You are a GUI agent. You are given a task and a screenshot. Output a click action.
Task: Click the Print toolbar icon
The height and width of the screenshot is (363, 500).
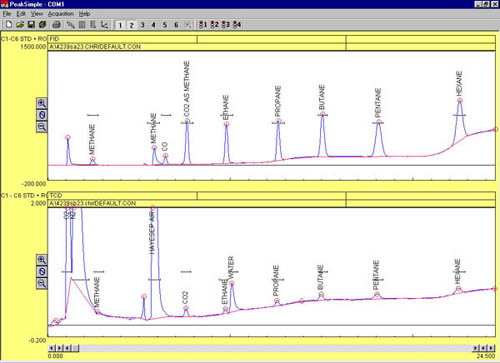click(57, 24)
